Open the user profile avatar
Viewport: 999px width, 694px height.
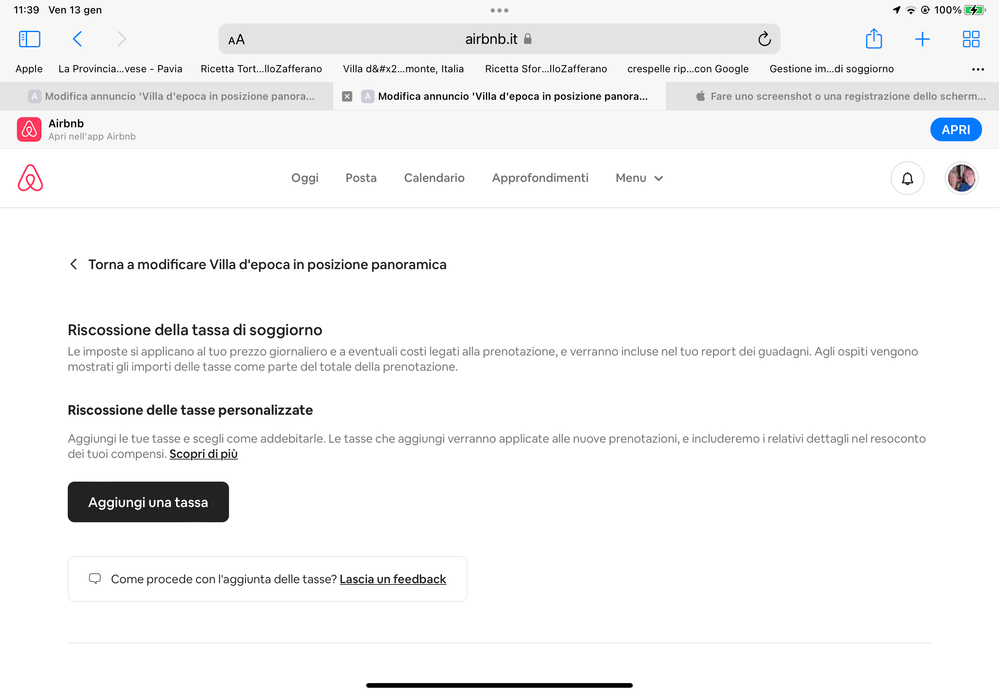(961, 178)
